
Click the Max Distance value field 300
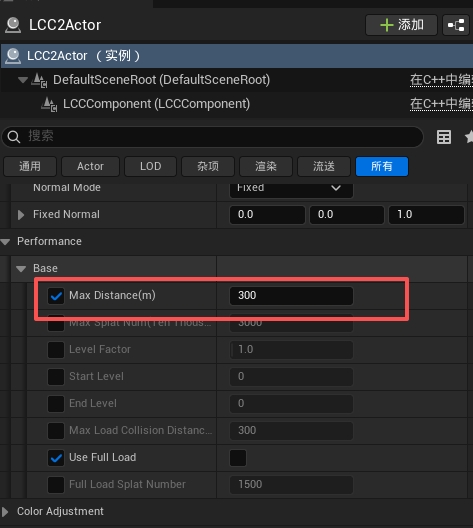coord(291,296)
